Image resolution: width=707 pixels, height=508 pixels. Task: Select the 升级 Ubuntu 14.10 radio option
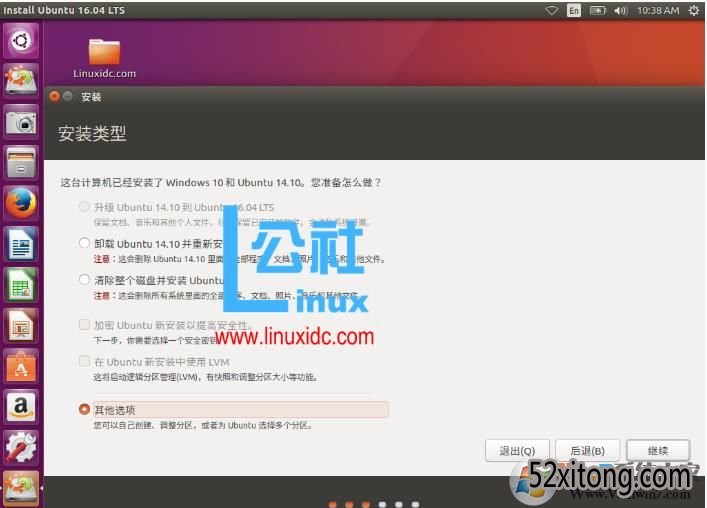[84, 206]
